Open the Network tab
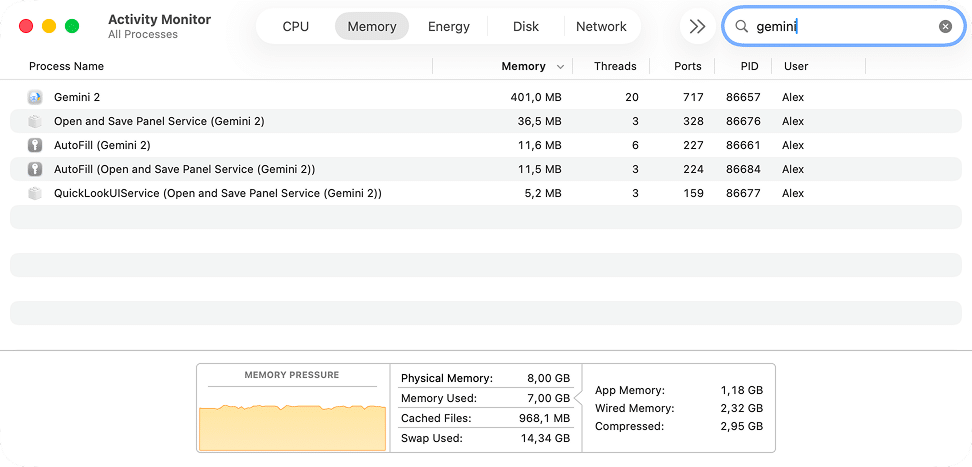Image resolution: width=972 pixels, height=467 pixels. click(601, 27)
